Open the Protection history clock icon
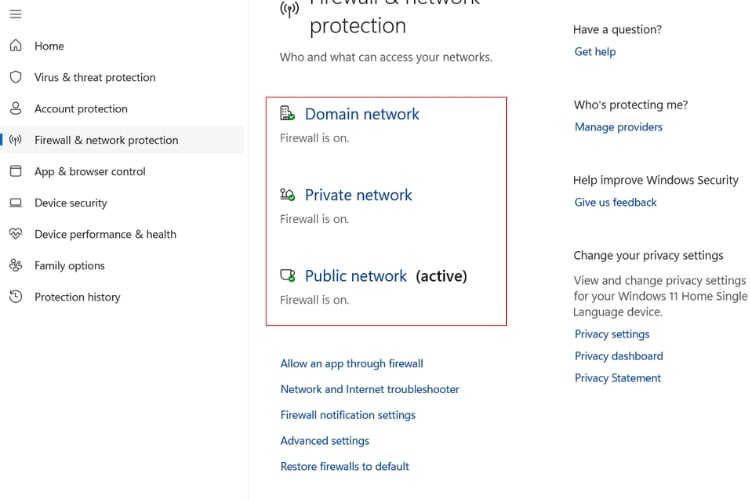 pyautogui.click(x=15, y=297)
